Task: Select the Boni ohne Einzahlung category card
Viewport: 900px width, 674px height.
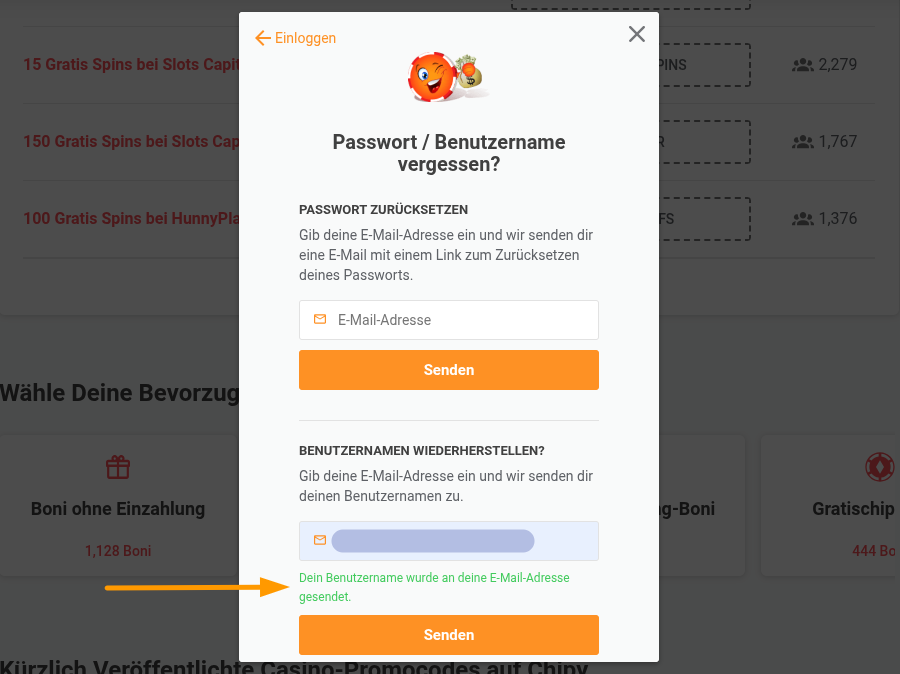Action: (118, 505)
